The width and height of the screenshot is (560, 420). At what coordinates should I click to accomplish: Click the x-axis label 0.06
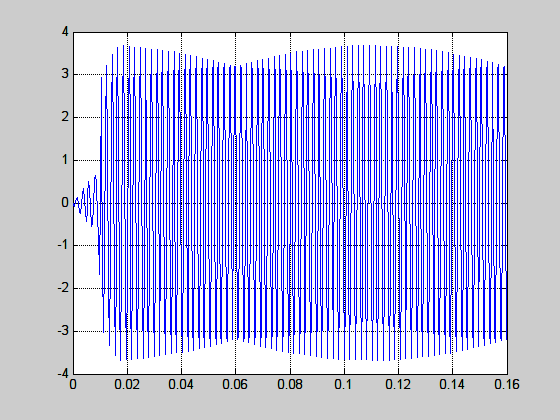(x=235, y=385)
